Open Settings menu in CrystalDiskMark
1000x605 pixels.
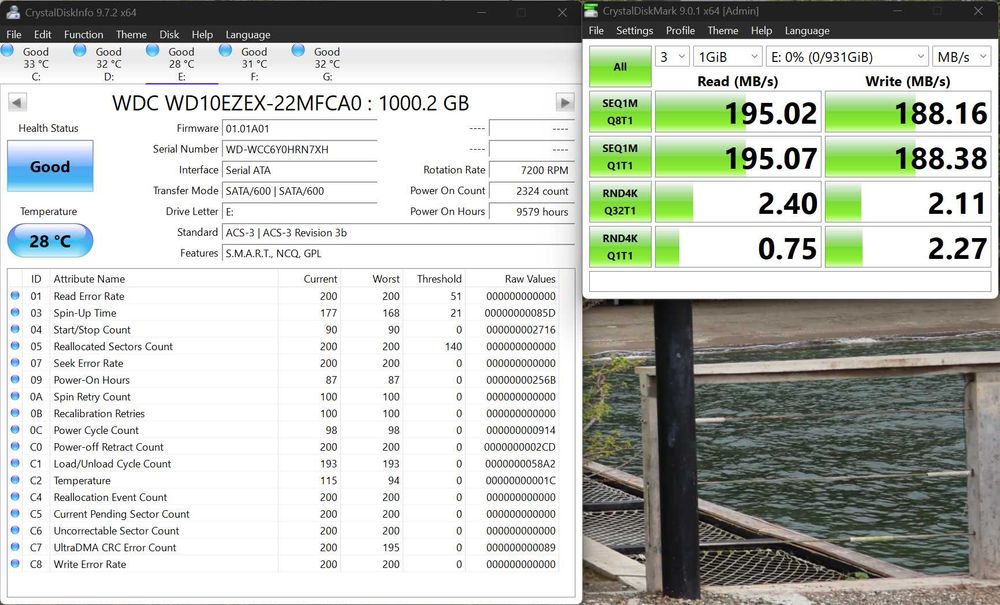(x=635, y=31)
